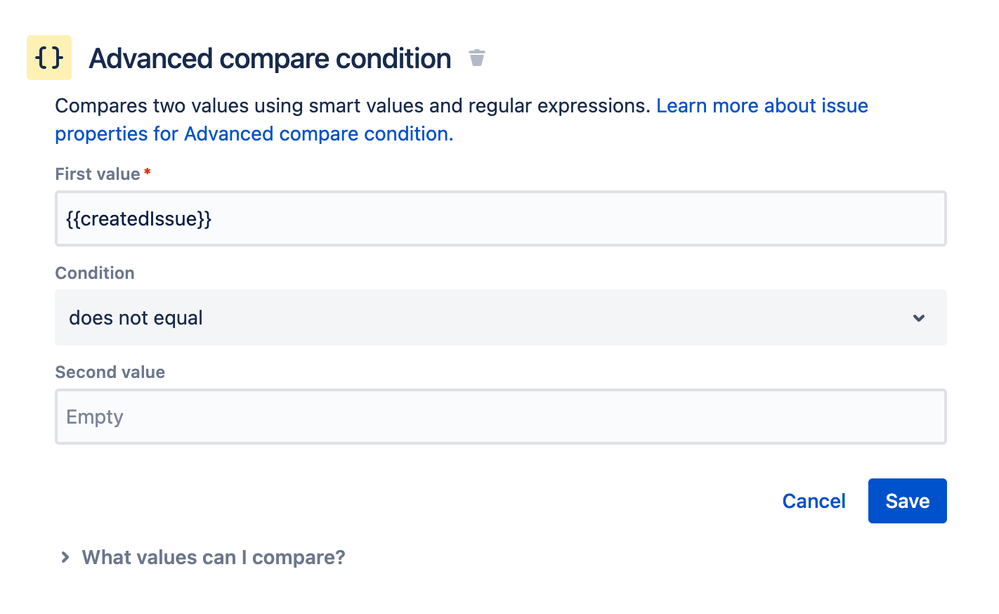Click the 'First value' field label
Viewport: 999px width, 614px height.
coord(97,174)
